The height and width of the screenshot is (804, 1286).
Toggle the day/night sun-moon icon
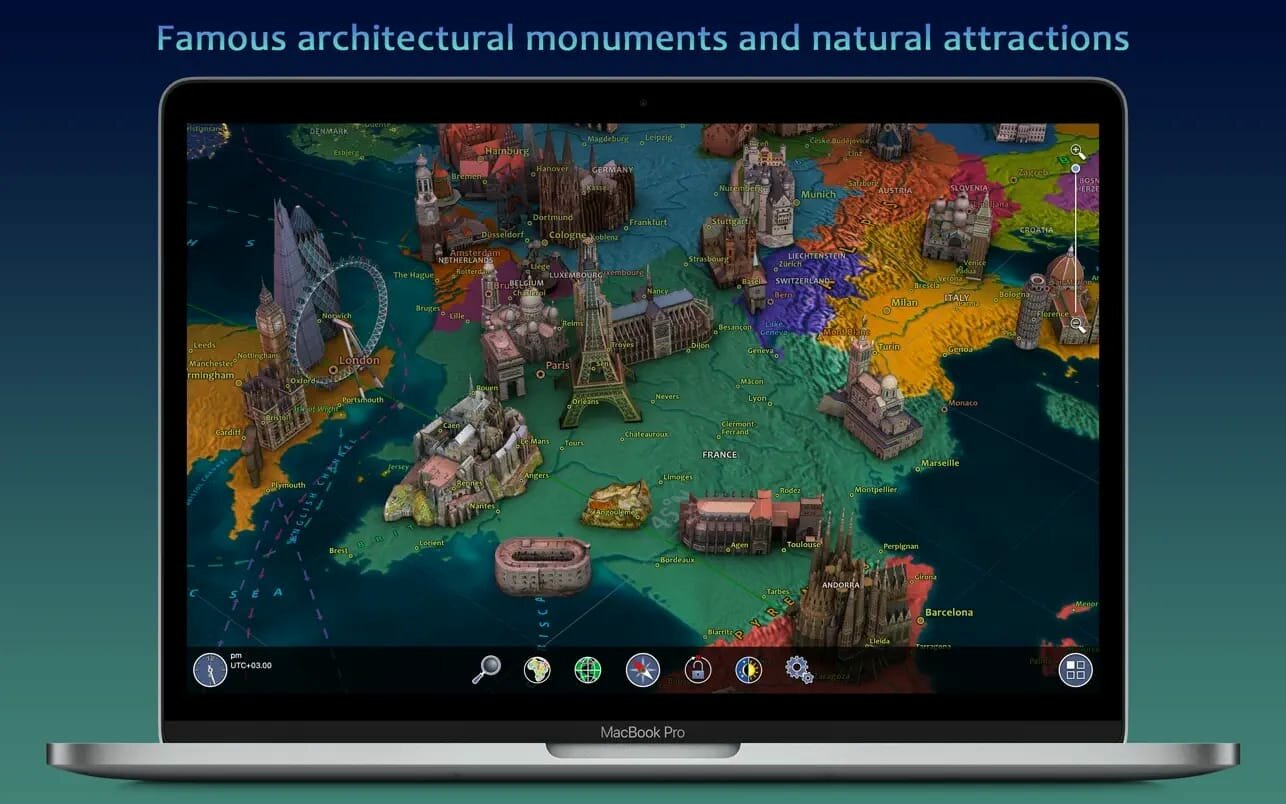pos(747,669)
